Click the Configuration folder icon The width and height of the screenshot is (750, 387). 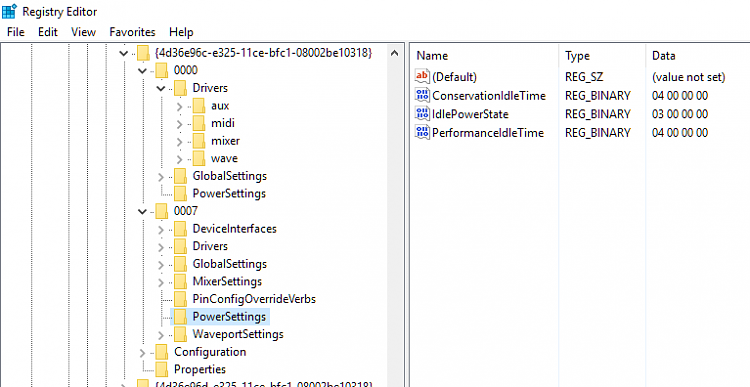point(162,352)
